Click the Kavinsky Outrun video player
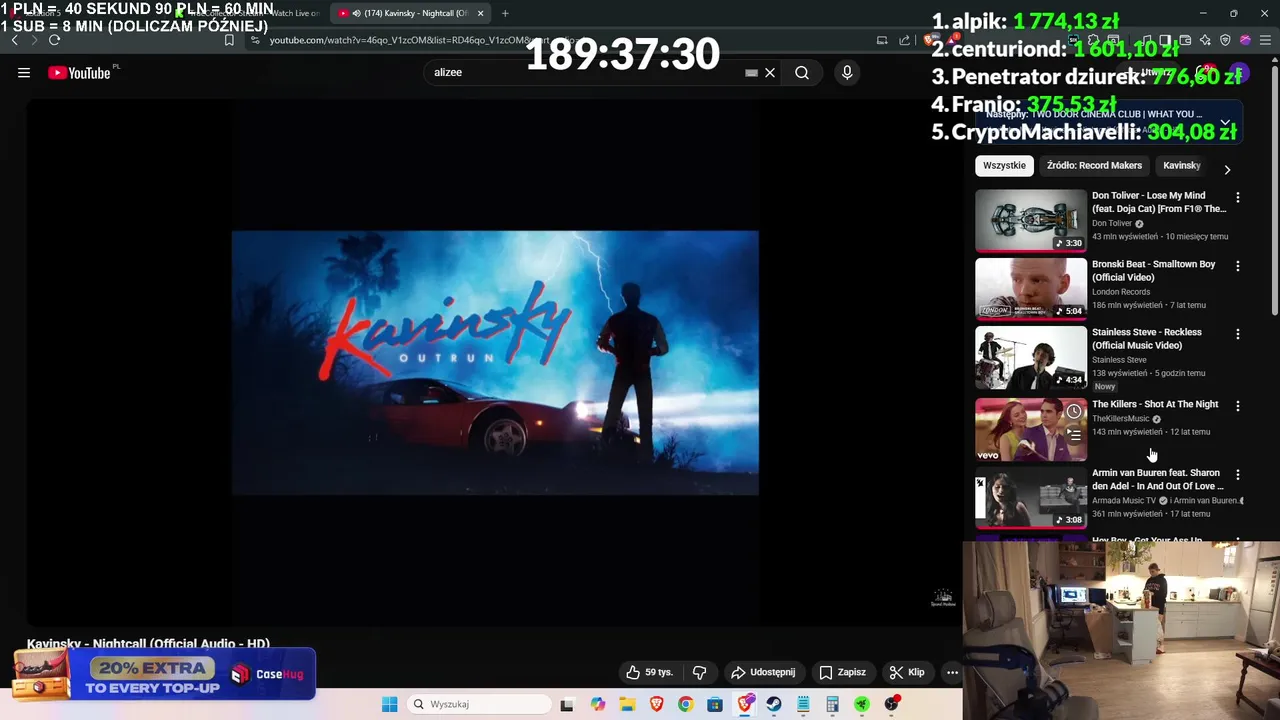The width and height of the screenshot is (1280, 720). pyautogui.click(x=495, y=363)
